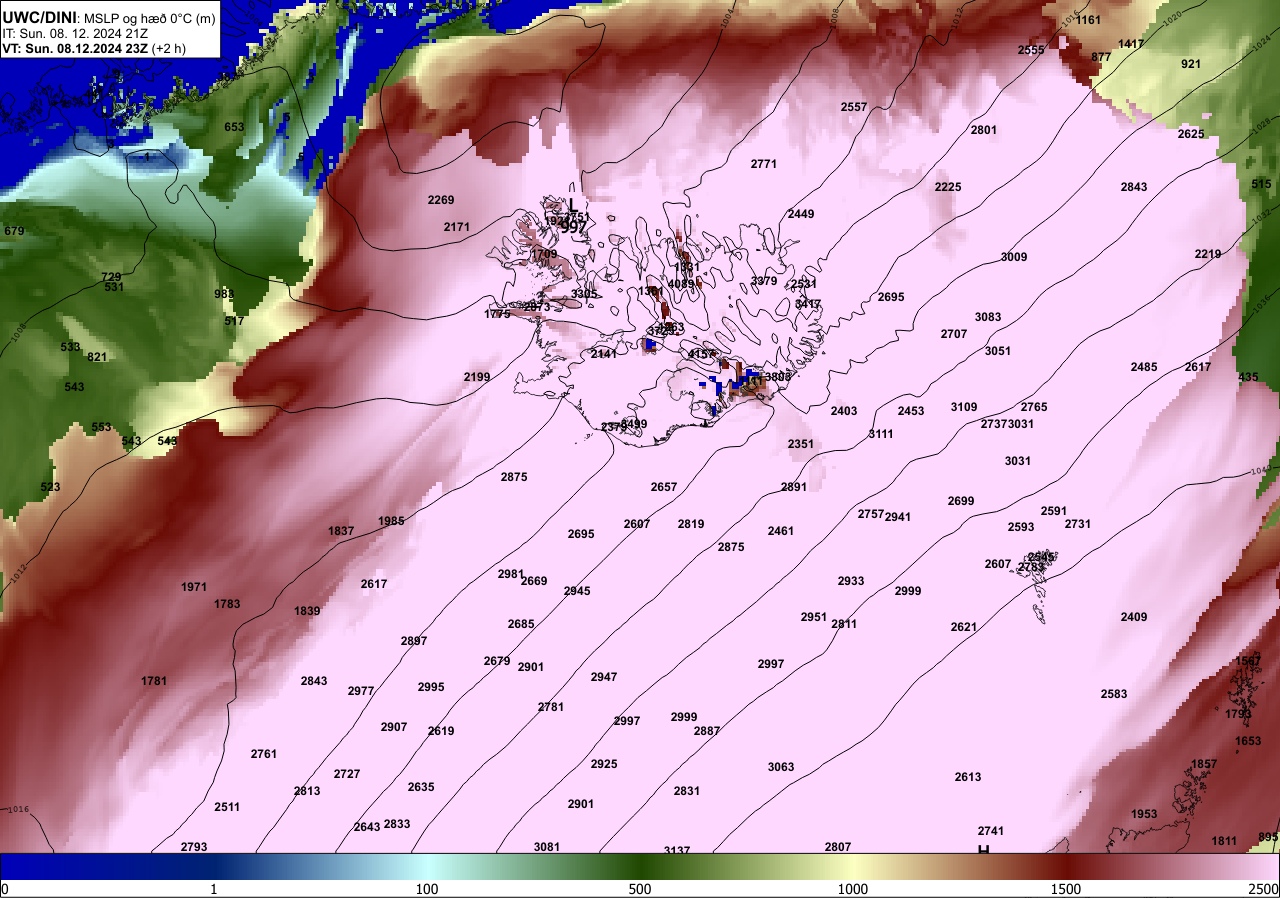
Task: Click the height value 2807
Action: 838,847
